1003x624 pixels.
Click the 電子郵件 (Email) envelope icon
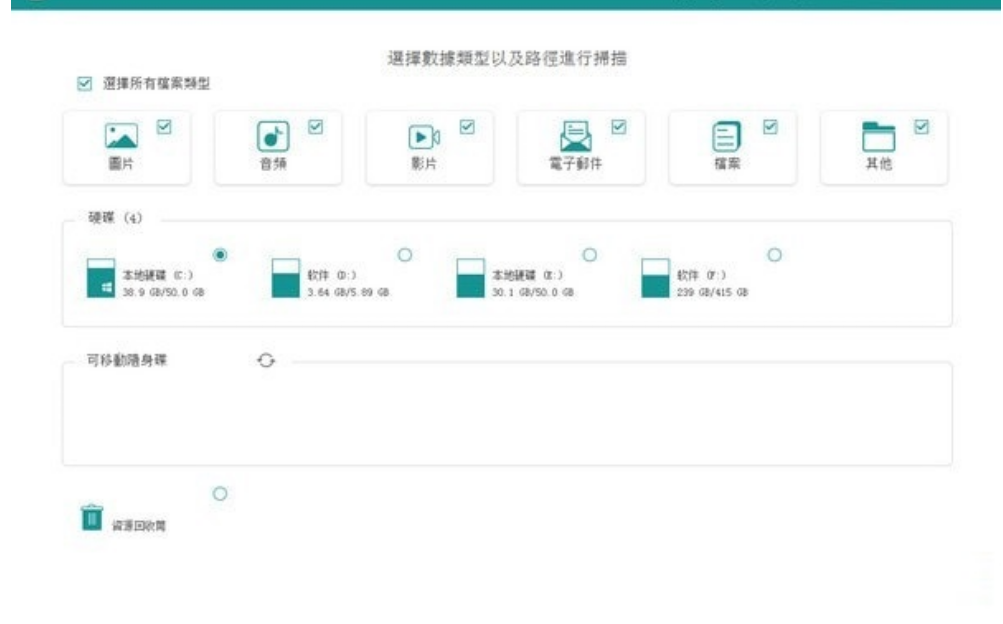(x=575, y=136)
